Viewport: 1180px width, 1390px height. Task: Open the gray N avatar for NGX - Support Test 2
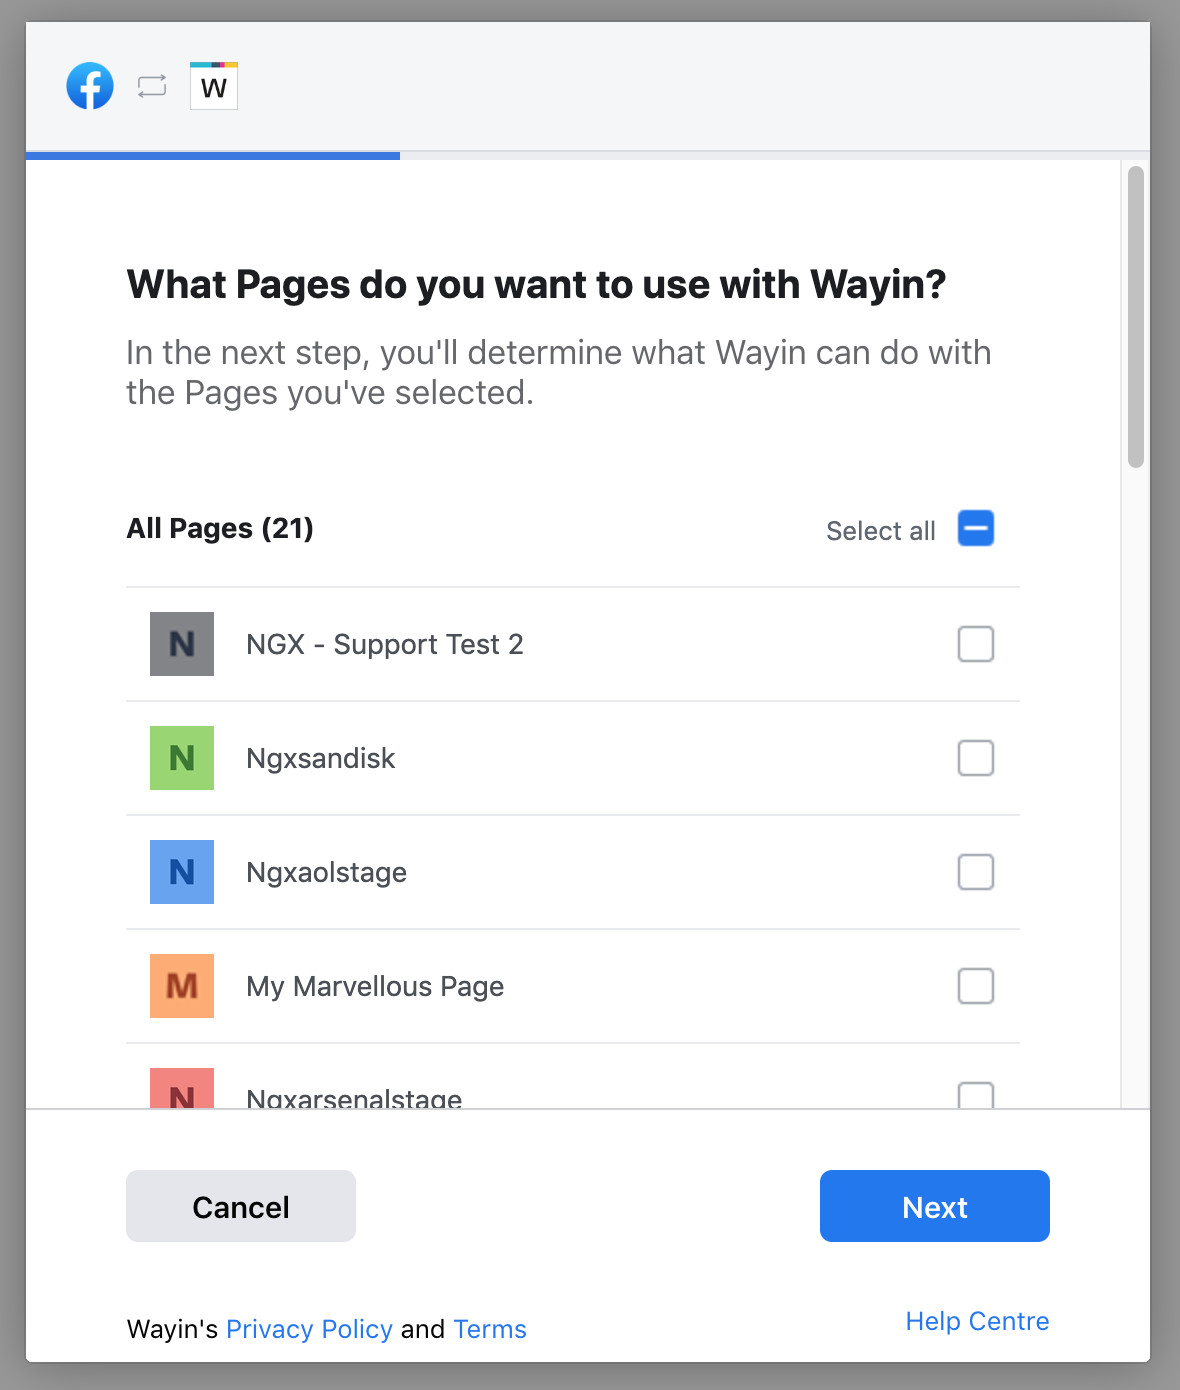click(x=182, y=644)
